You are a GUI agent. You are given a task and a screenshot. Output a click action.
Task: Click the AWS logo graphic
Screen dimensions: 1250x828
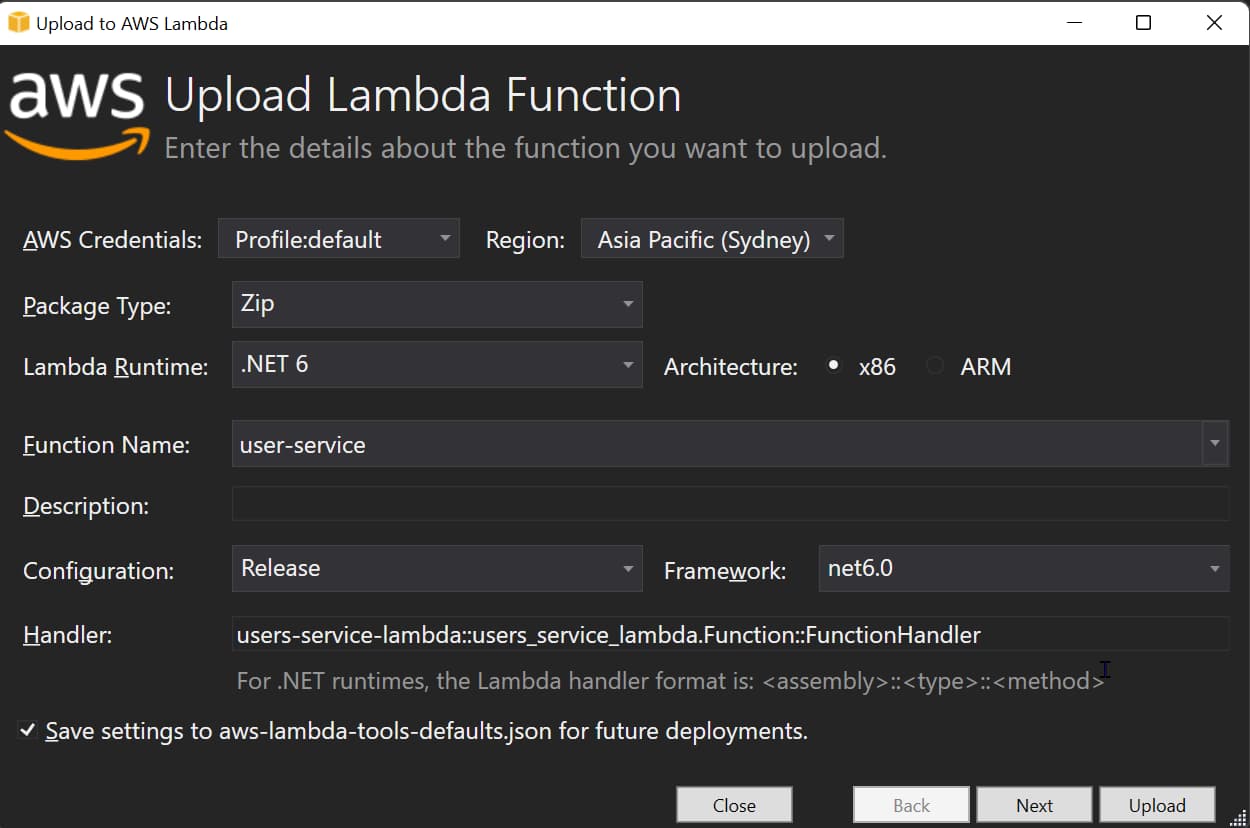[x=75, y=105]
